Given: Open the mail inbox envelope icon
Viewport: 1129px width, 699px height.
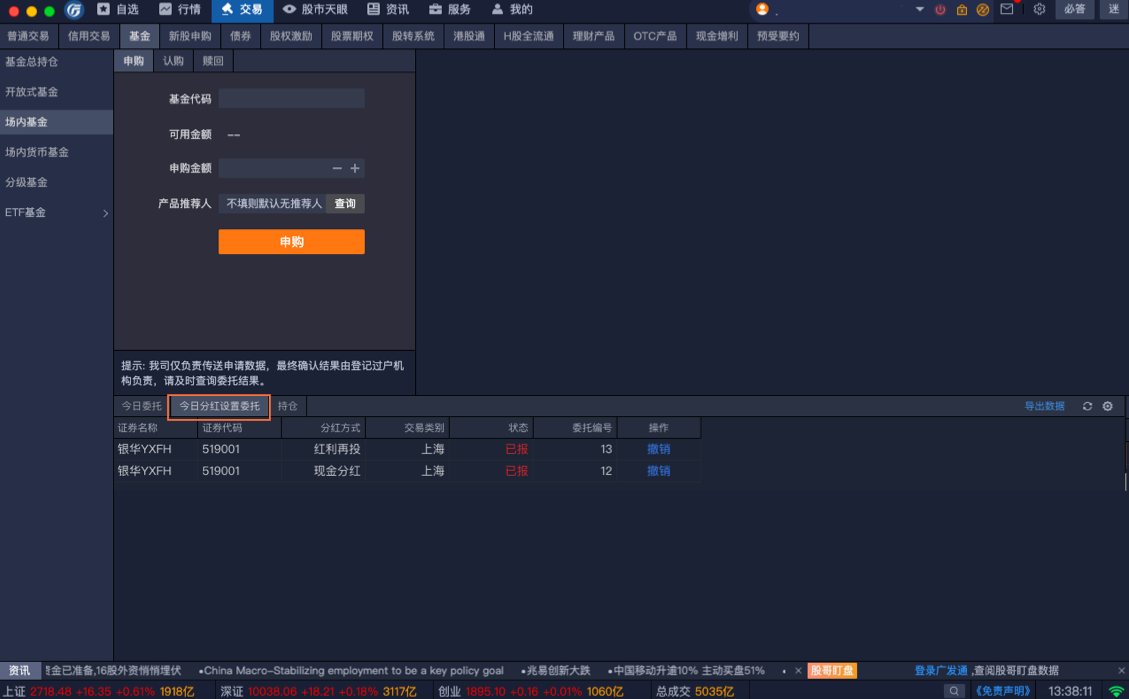Looking at the screenshot, I should point(1007,10).
